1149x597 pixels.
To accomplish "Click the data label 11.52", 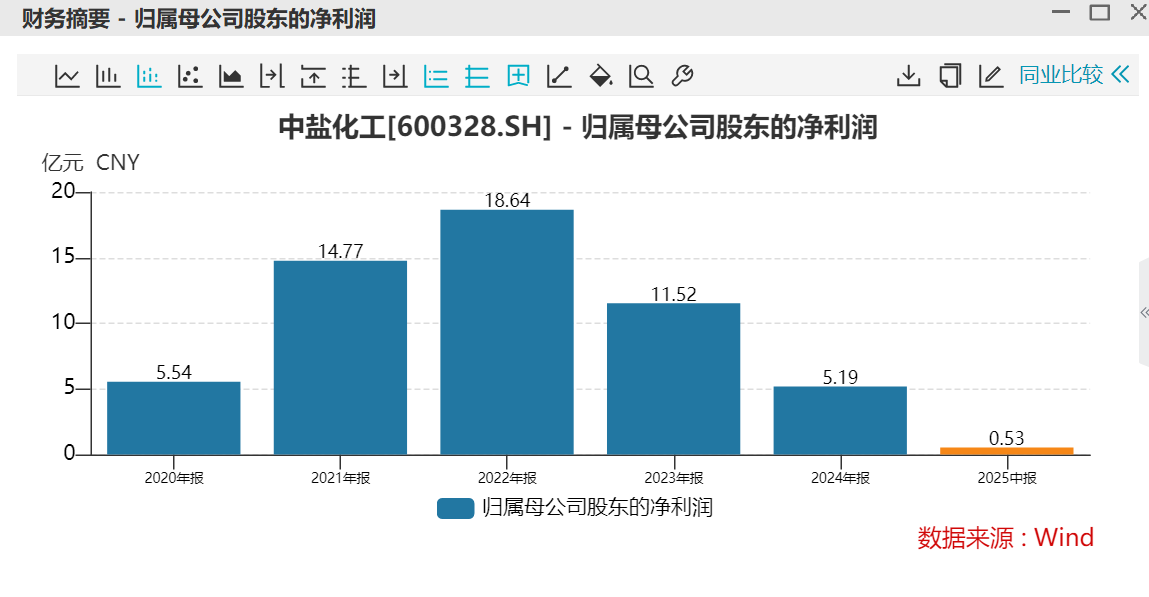I will (x=673, y=294).
